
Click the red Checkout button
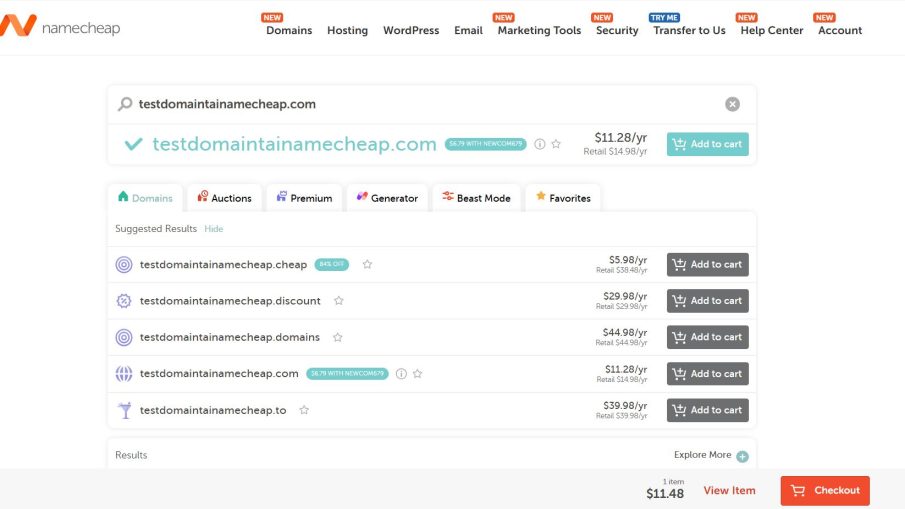click(825, 491)
